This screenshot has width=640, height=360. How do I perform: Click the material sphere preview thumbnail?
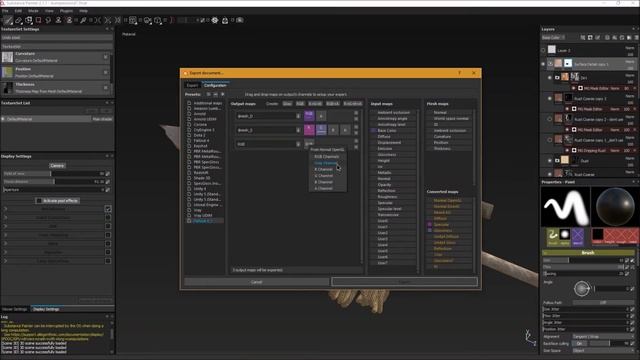click(615, 207)
